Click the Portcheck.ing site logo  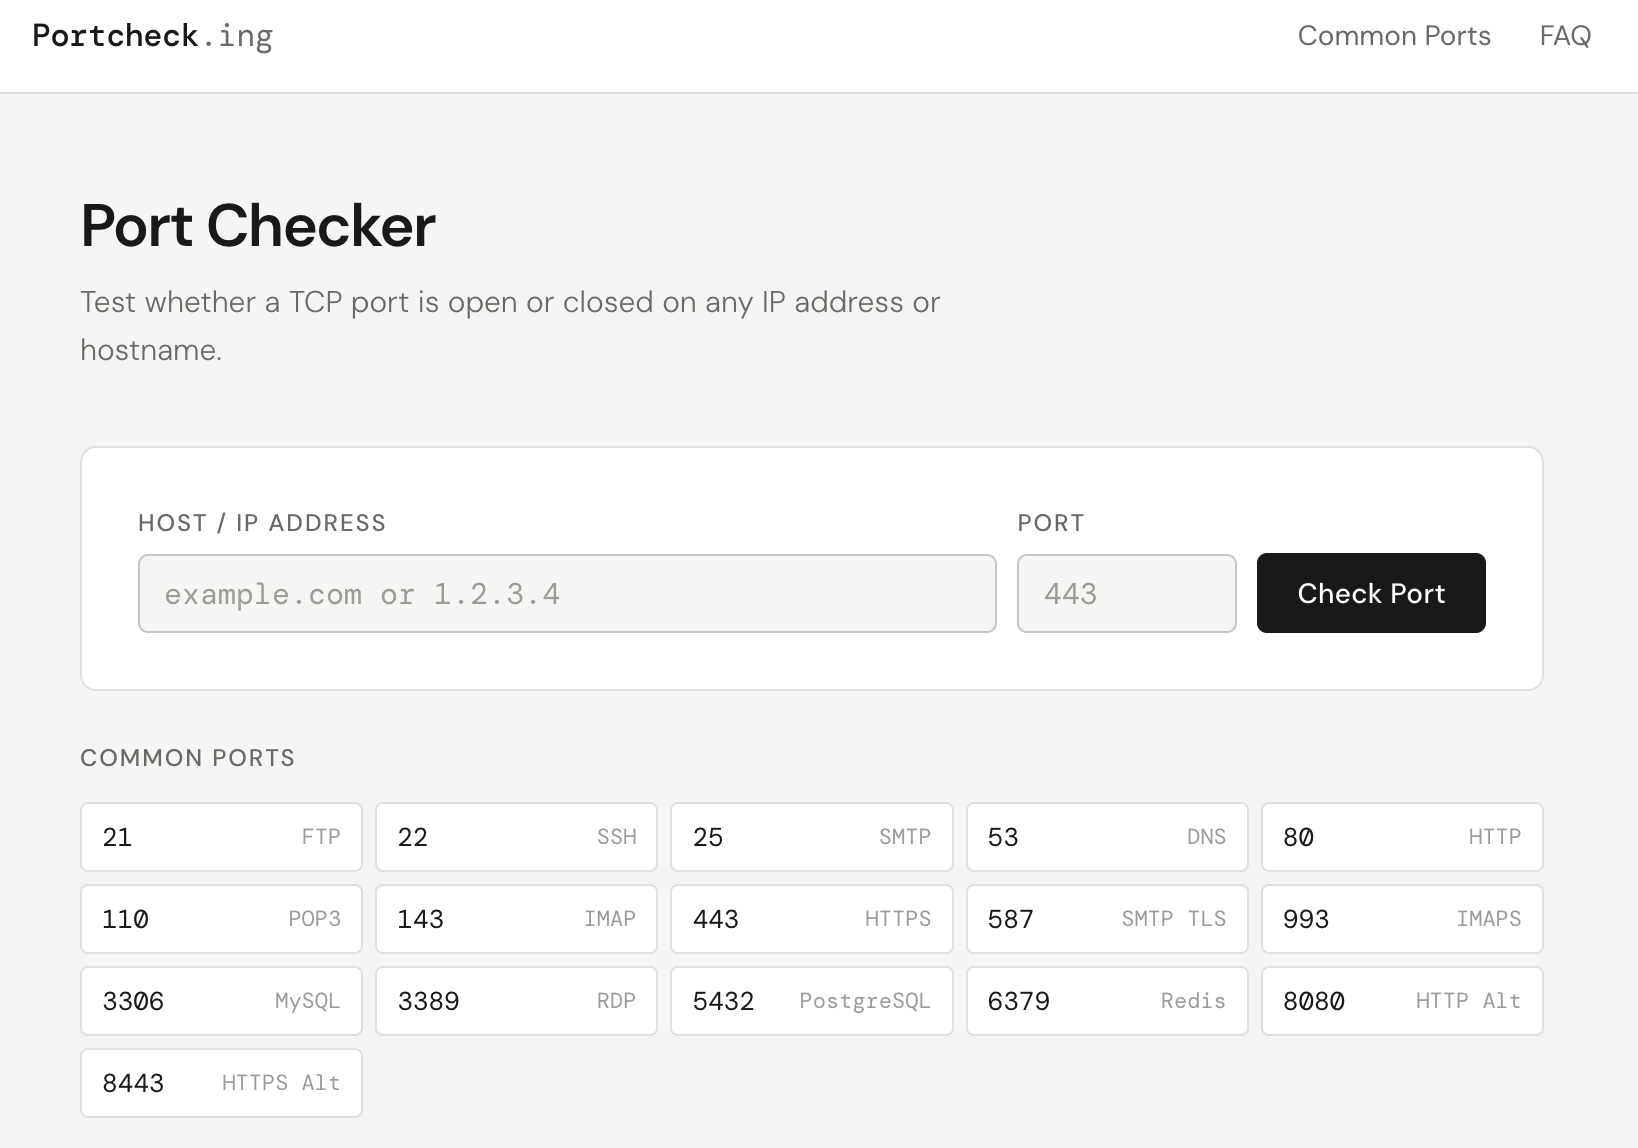pyautogui.click(x=152, y=36)
